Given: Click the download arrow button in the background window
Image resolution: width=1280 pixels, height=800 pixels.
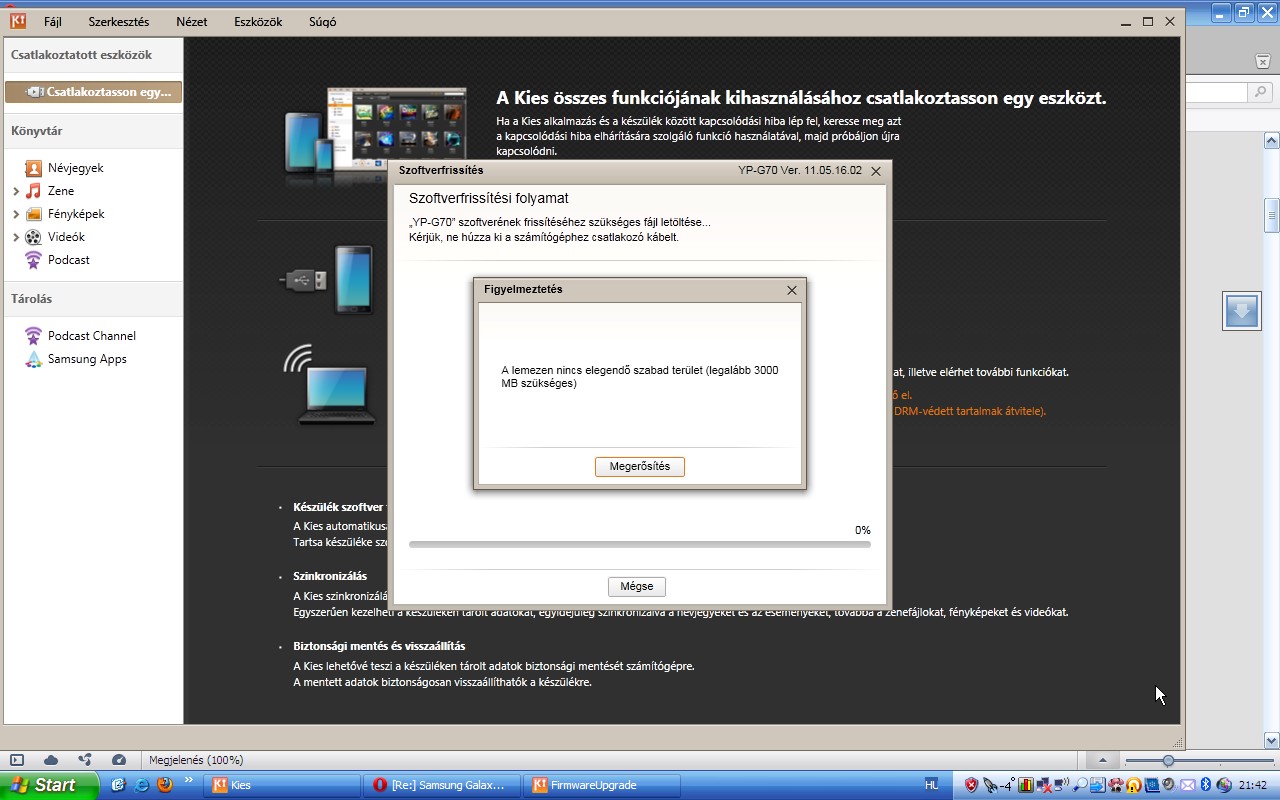Looking at the screenshot, I should (x=1242, y=311).
